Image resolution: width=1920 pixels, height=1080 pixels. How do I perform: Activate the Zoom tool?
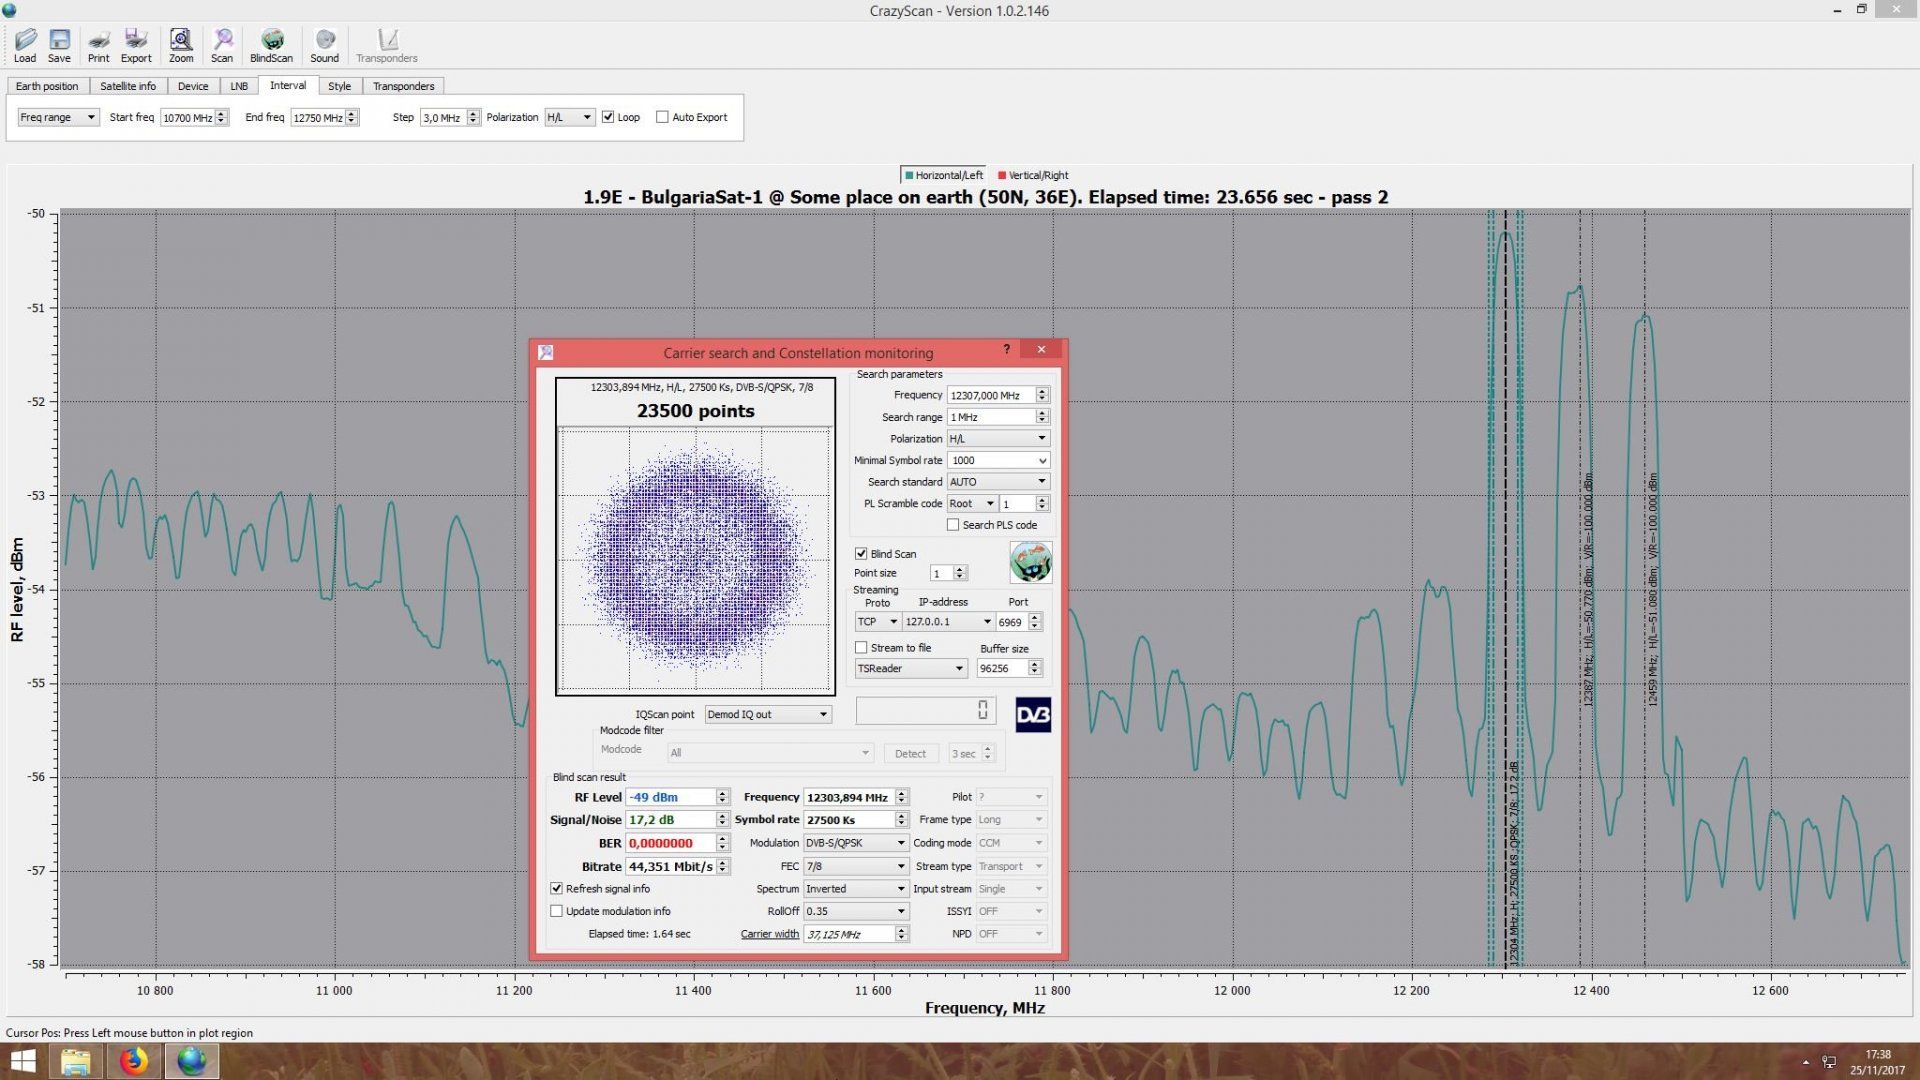[x=181, y=45]
